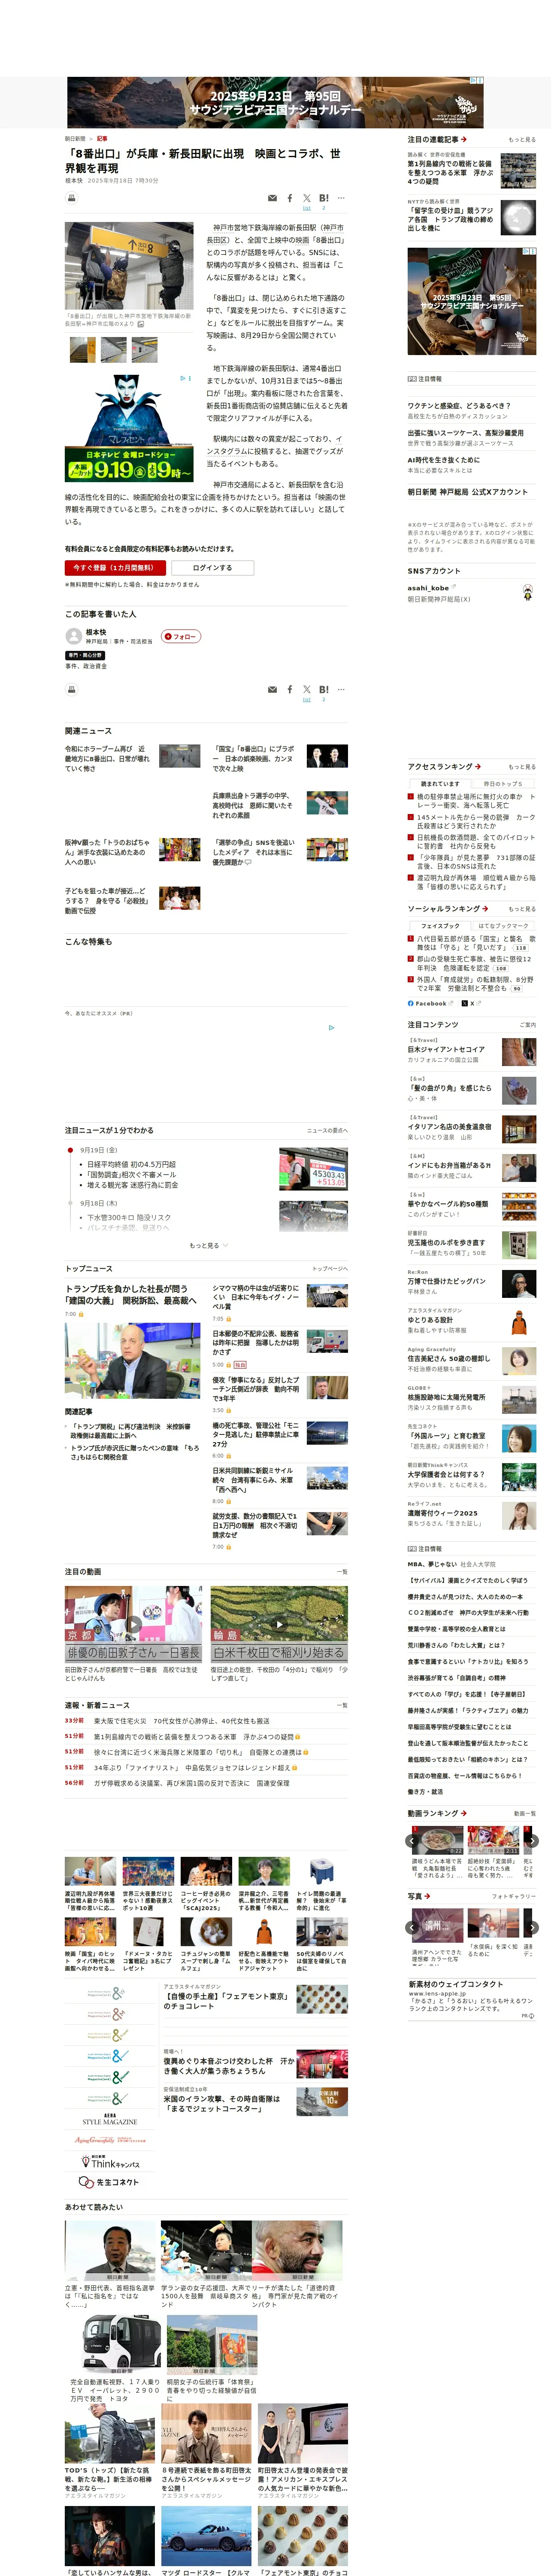Open image gallery icon beside photo caption
551x2576 pixels.
141,324
